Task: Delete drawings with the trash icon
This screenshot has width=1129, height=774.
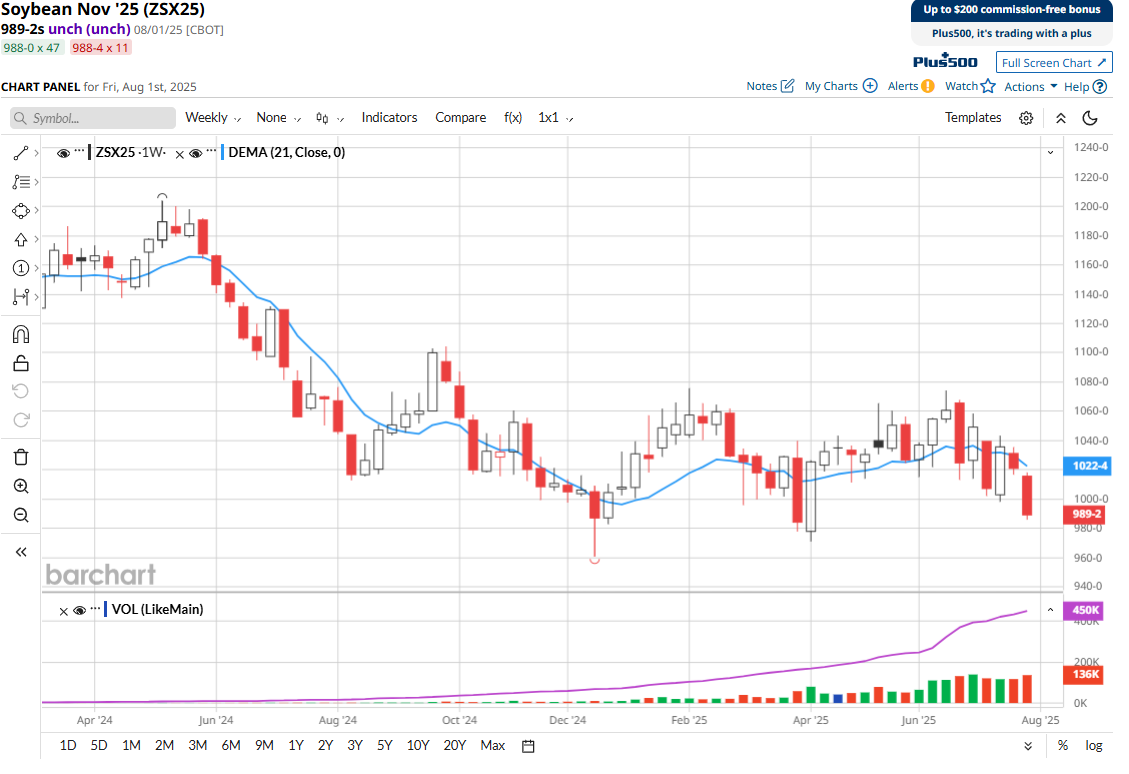Action: pos(21,457)
